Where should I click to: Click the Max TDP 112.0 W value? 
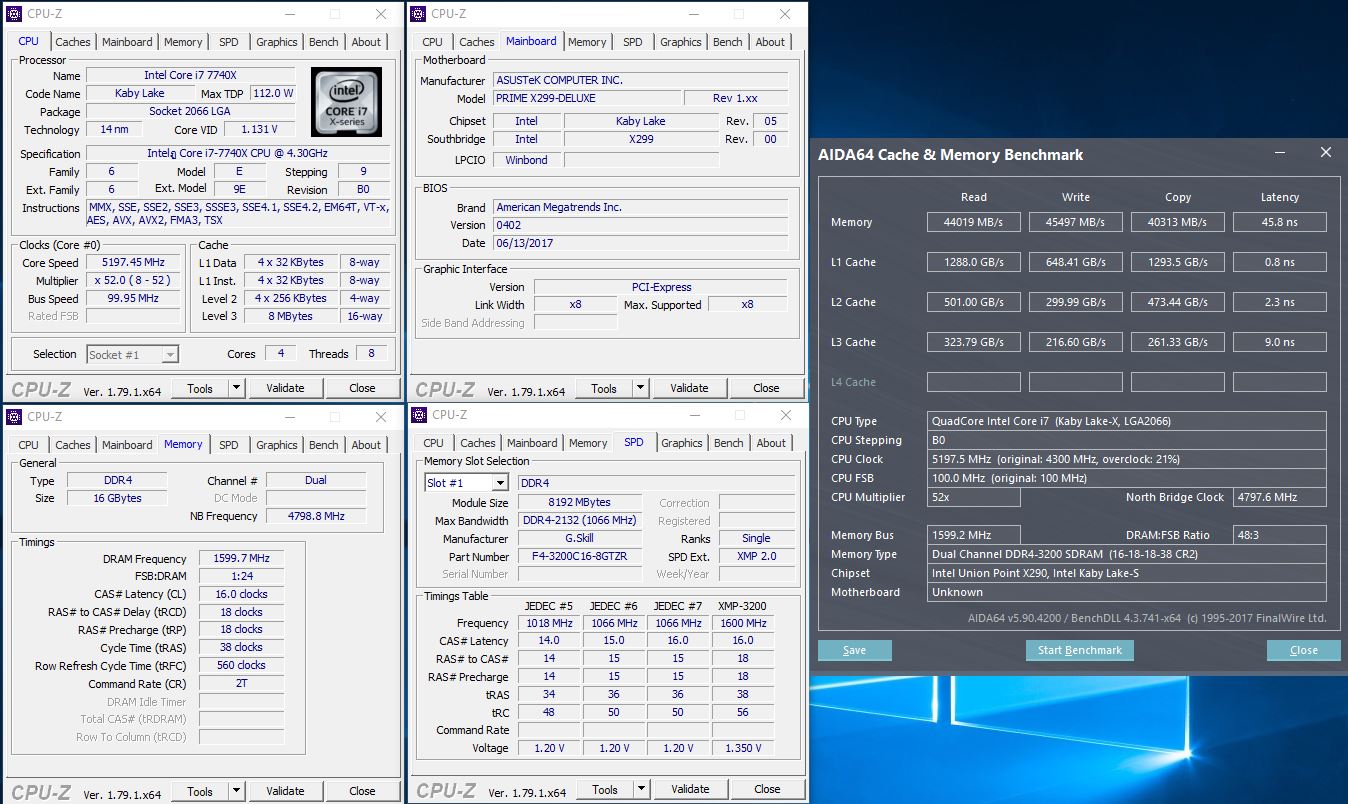tap(273, 93)
